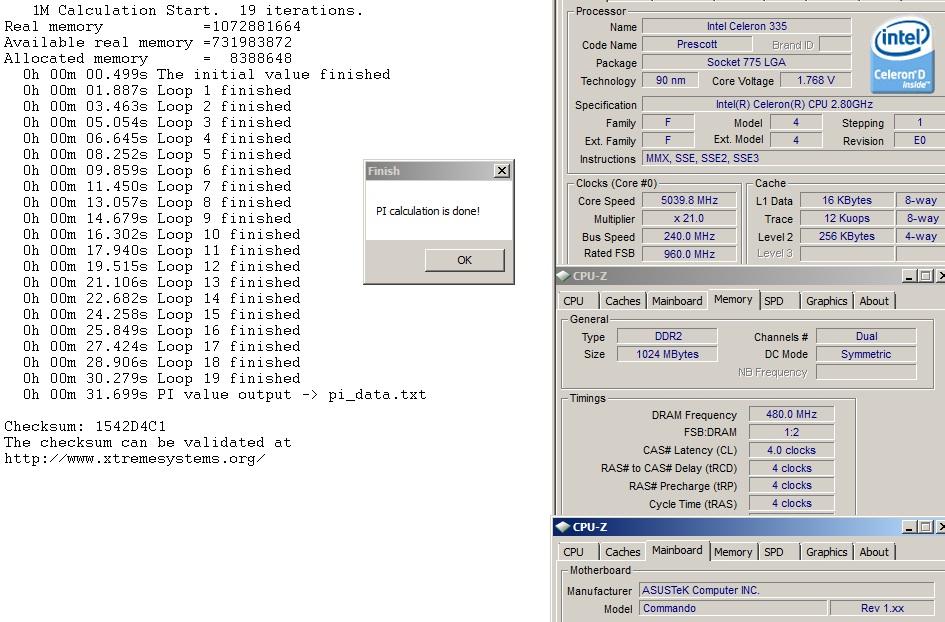The width and height of the screenshot is (945, 622).
Task: Click the PI calculation is done message
Action: tap(428, 211)
